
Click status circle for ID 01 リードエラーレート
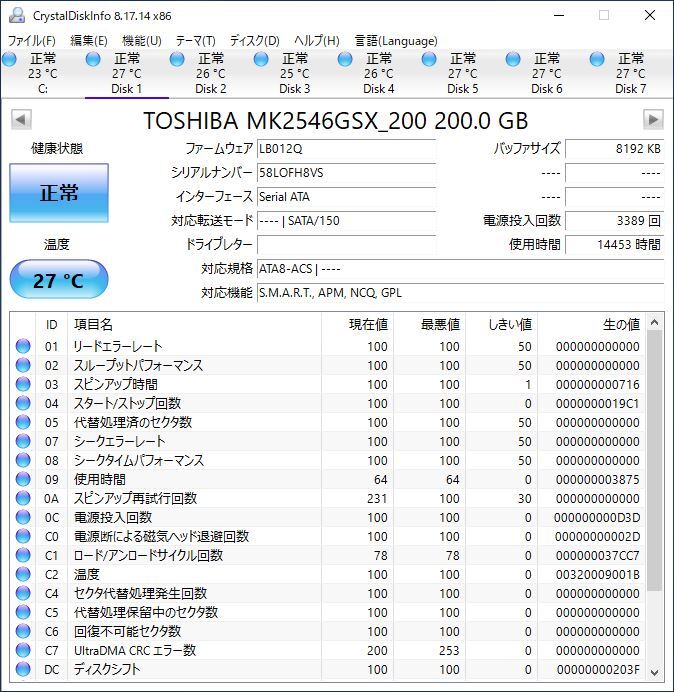click(23, 346)
